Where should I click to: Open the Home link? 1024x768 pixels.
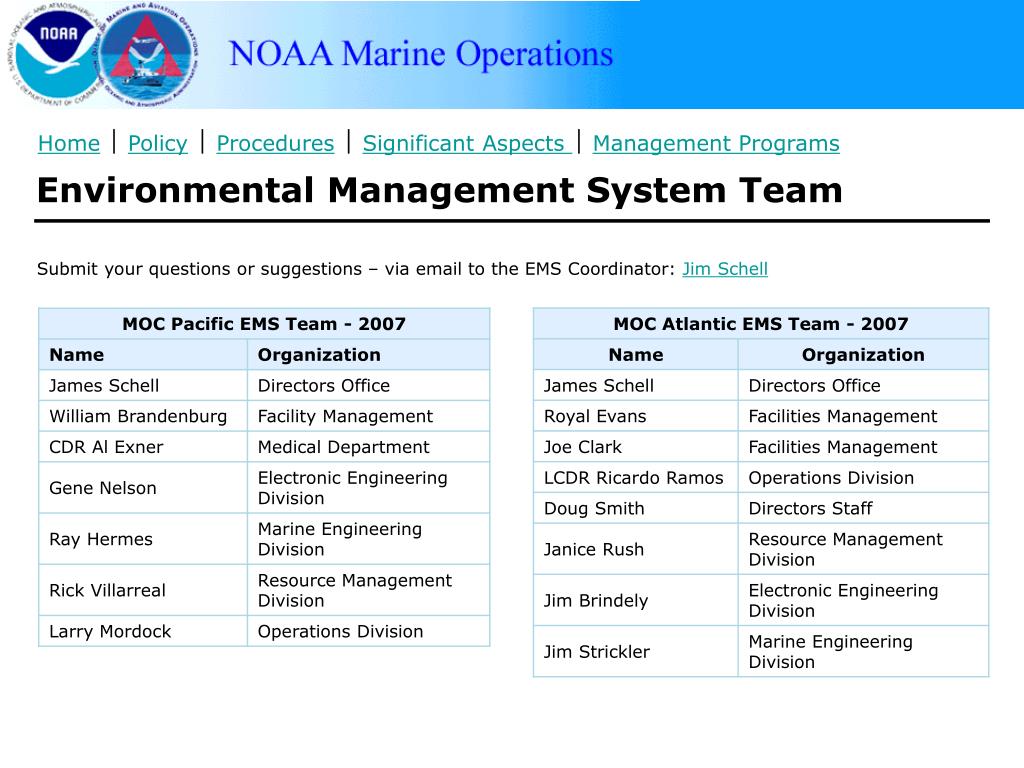69,143
